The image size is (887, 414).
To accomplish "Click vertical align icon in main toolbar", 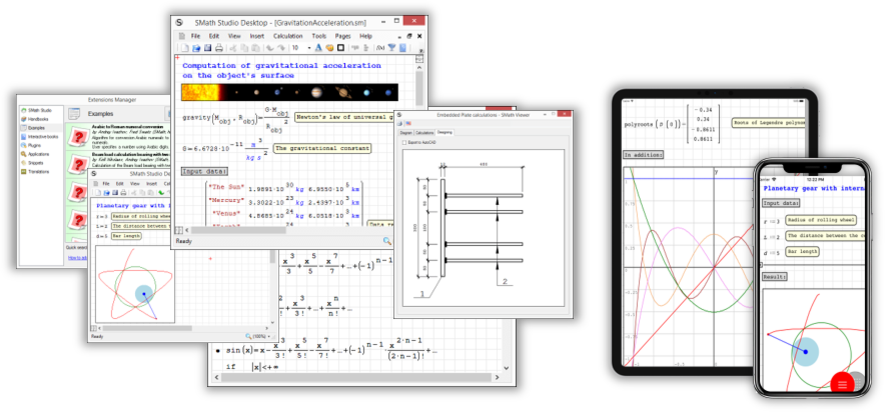I will pyautogui.click(x=367, y=48).
